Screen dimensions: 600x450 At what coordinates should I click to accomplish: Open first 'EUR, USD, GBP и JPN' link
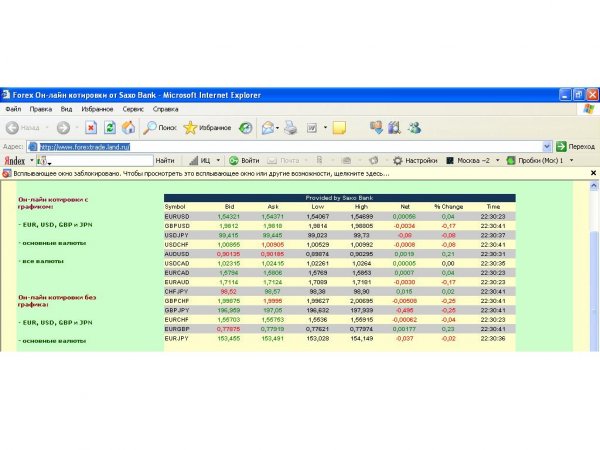point(55,225)
